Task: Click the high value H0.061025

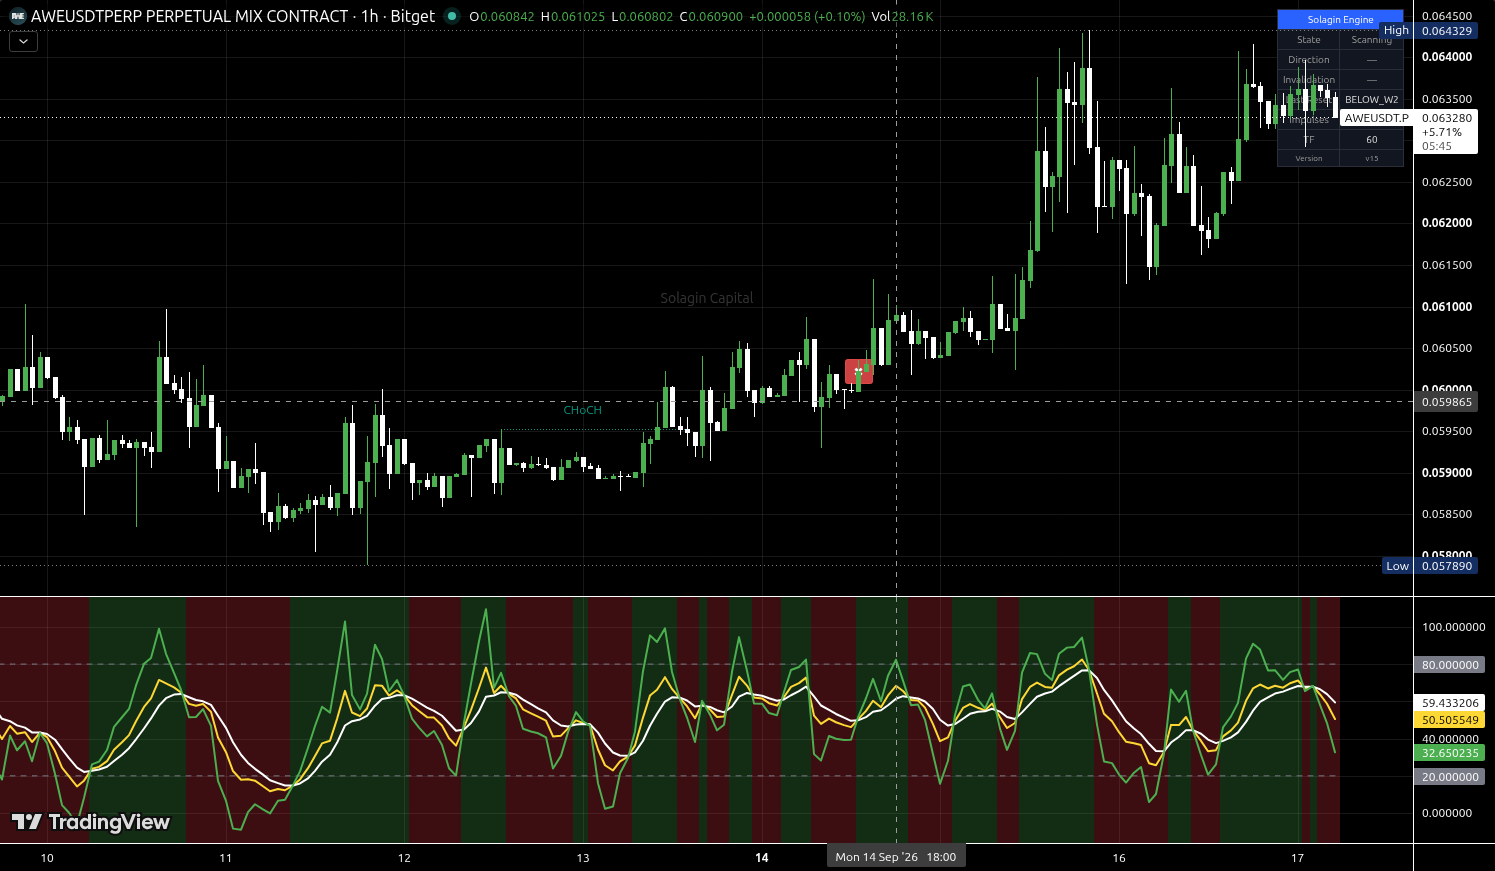Action: click(572, 17)
